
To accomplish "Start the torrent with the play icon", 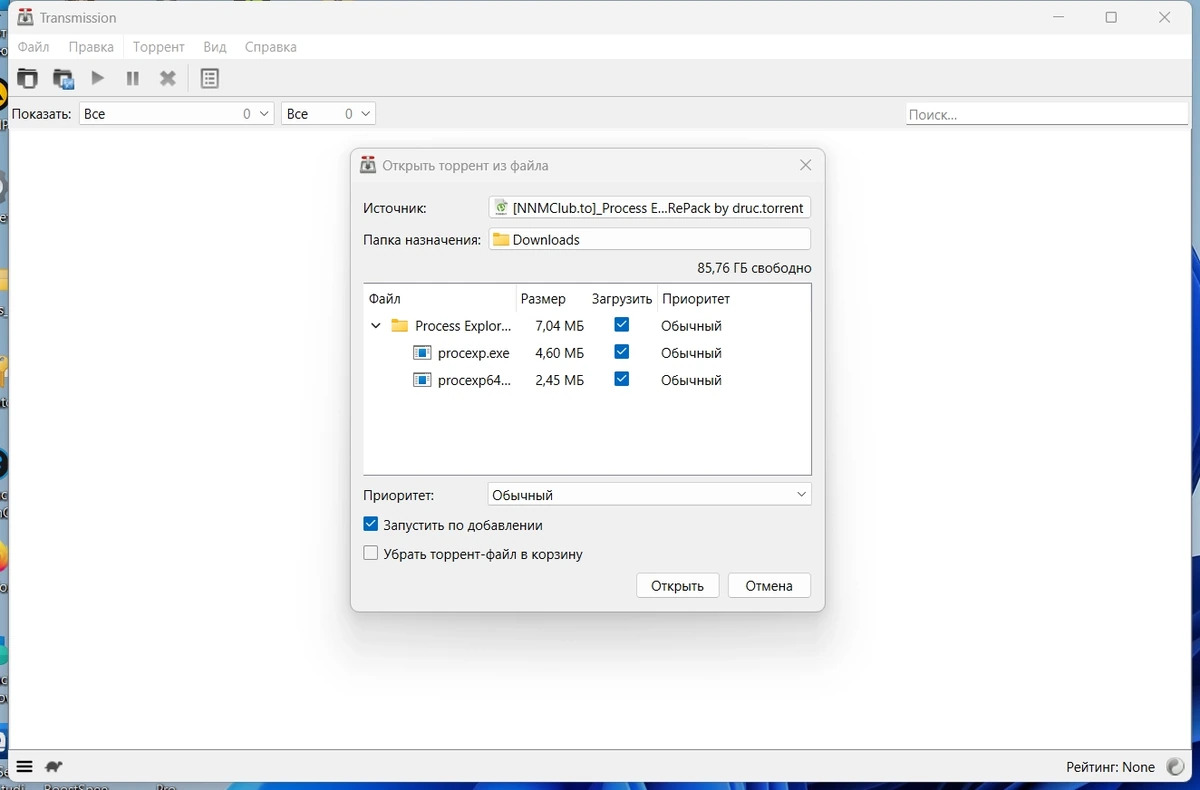I will 98,78.
